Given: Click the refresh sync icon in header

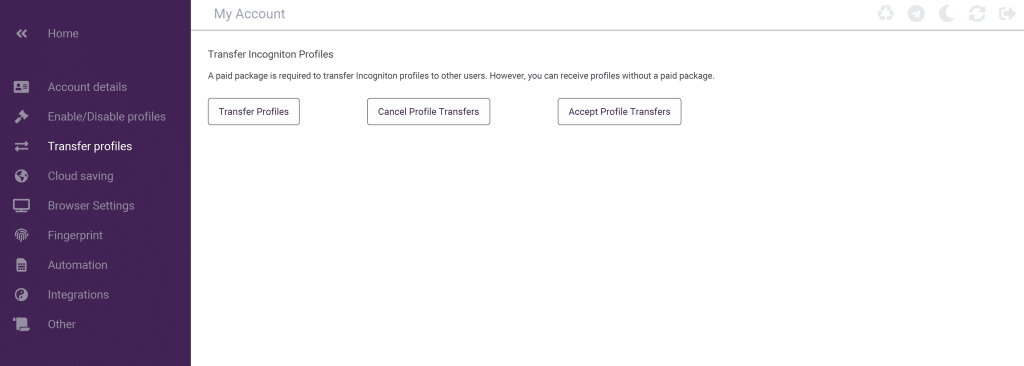Looking at the screenshot, I should (977, 14).
